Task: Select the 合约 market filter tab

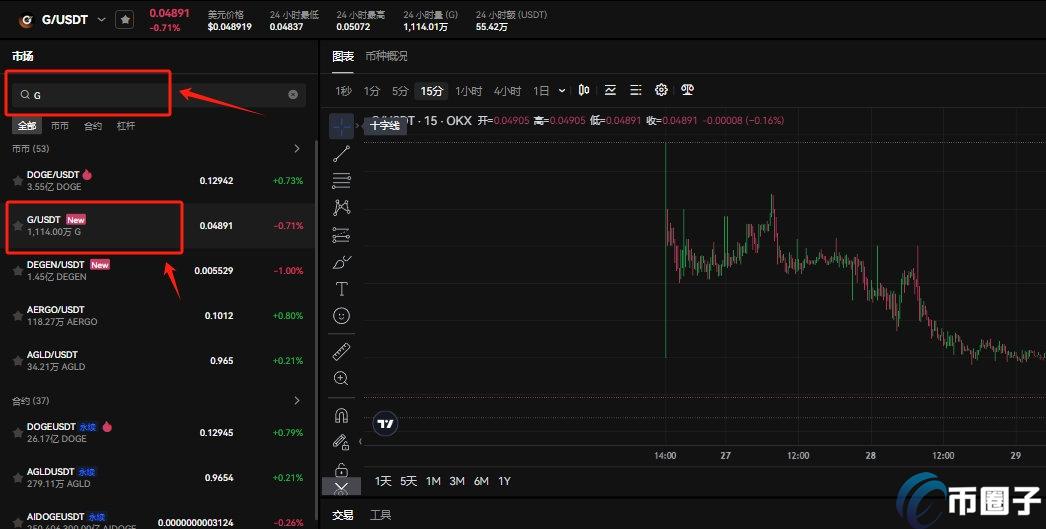Action: pyautogui.click(x=93, y=126)
